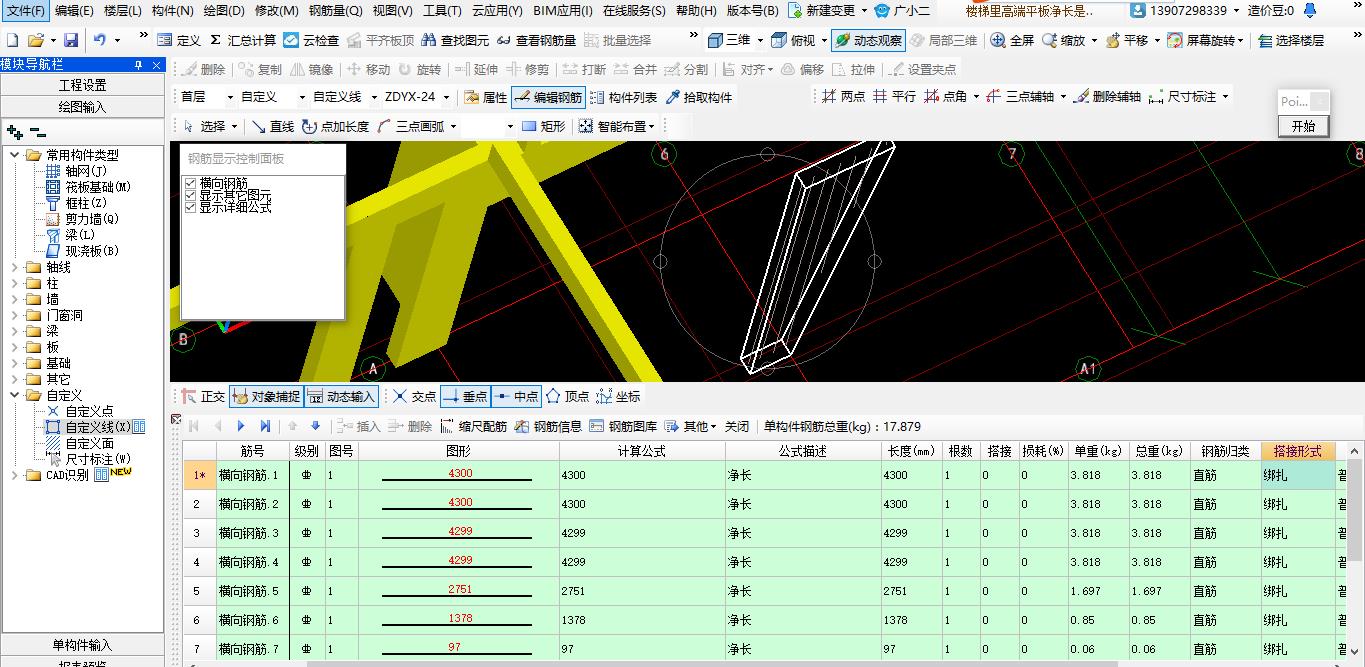Toggle 显示详细公式 checkbox
Image resolution: width=1365 pixels, height=667 pixels.
pyautogui.click(x=191, y=207)
